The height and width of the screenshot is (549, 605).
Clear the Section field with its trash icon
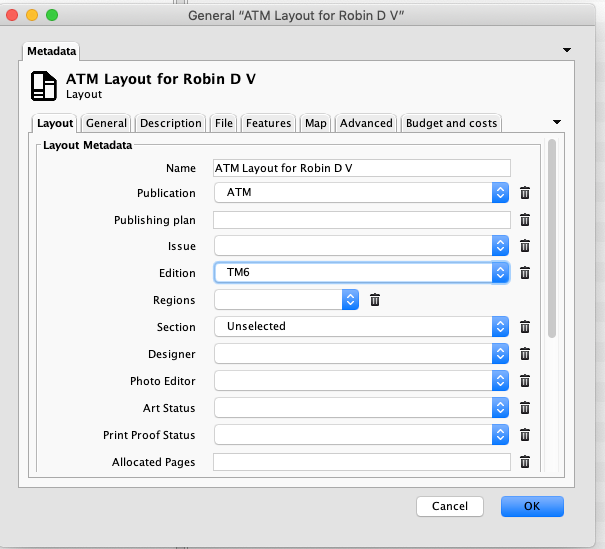pos(525,327)
